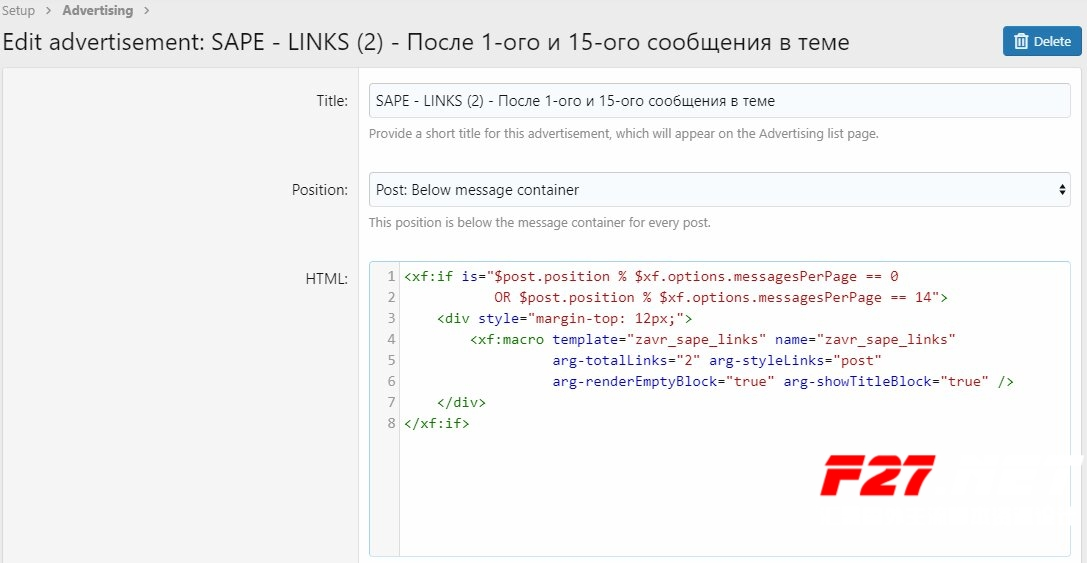
Task: Click the HTML field label
Action: pos(327,279)
